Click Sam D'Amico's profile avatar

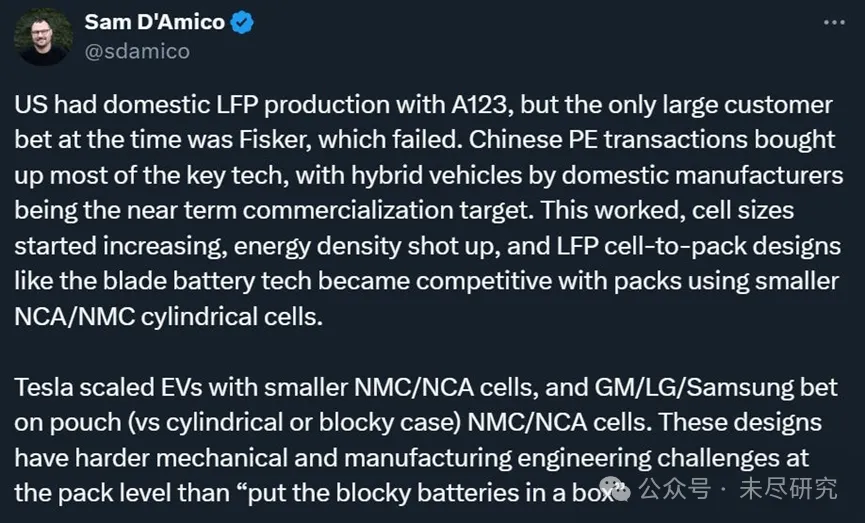[x=45, y=37]
